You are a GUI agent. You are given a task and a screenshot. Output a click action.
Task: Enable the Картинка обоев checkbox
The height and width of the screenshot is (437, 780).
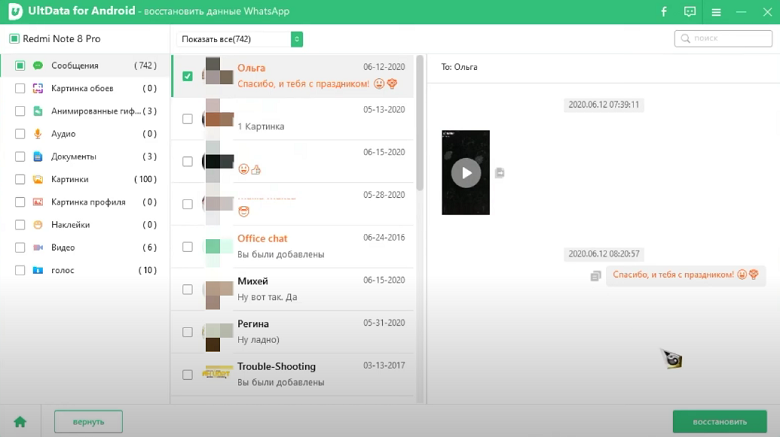pos(20,88)
